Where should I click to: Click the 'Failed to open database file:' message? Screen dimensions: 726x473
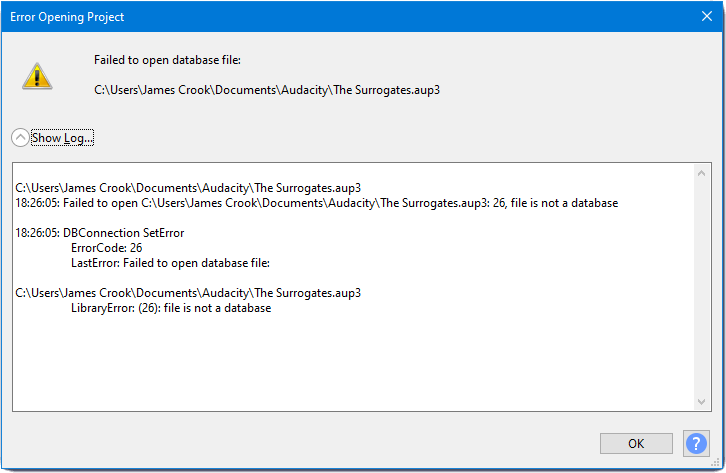pos(167,60)
